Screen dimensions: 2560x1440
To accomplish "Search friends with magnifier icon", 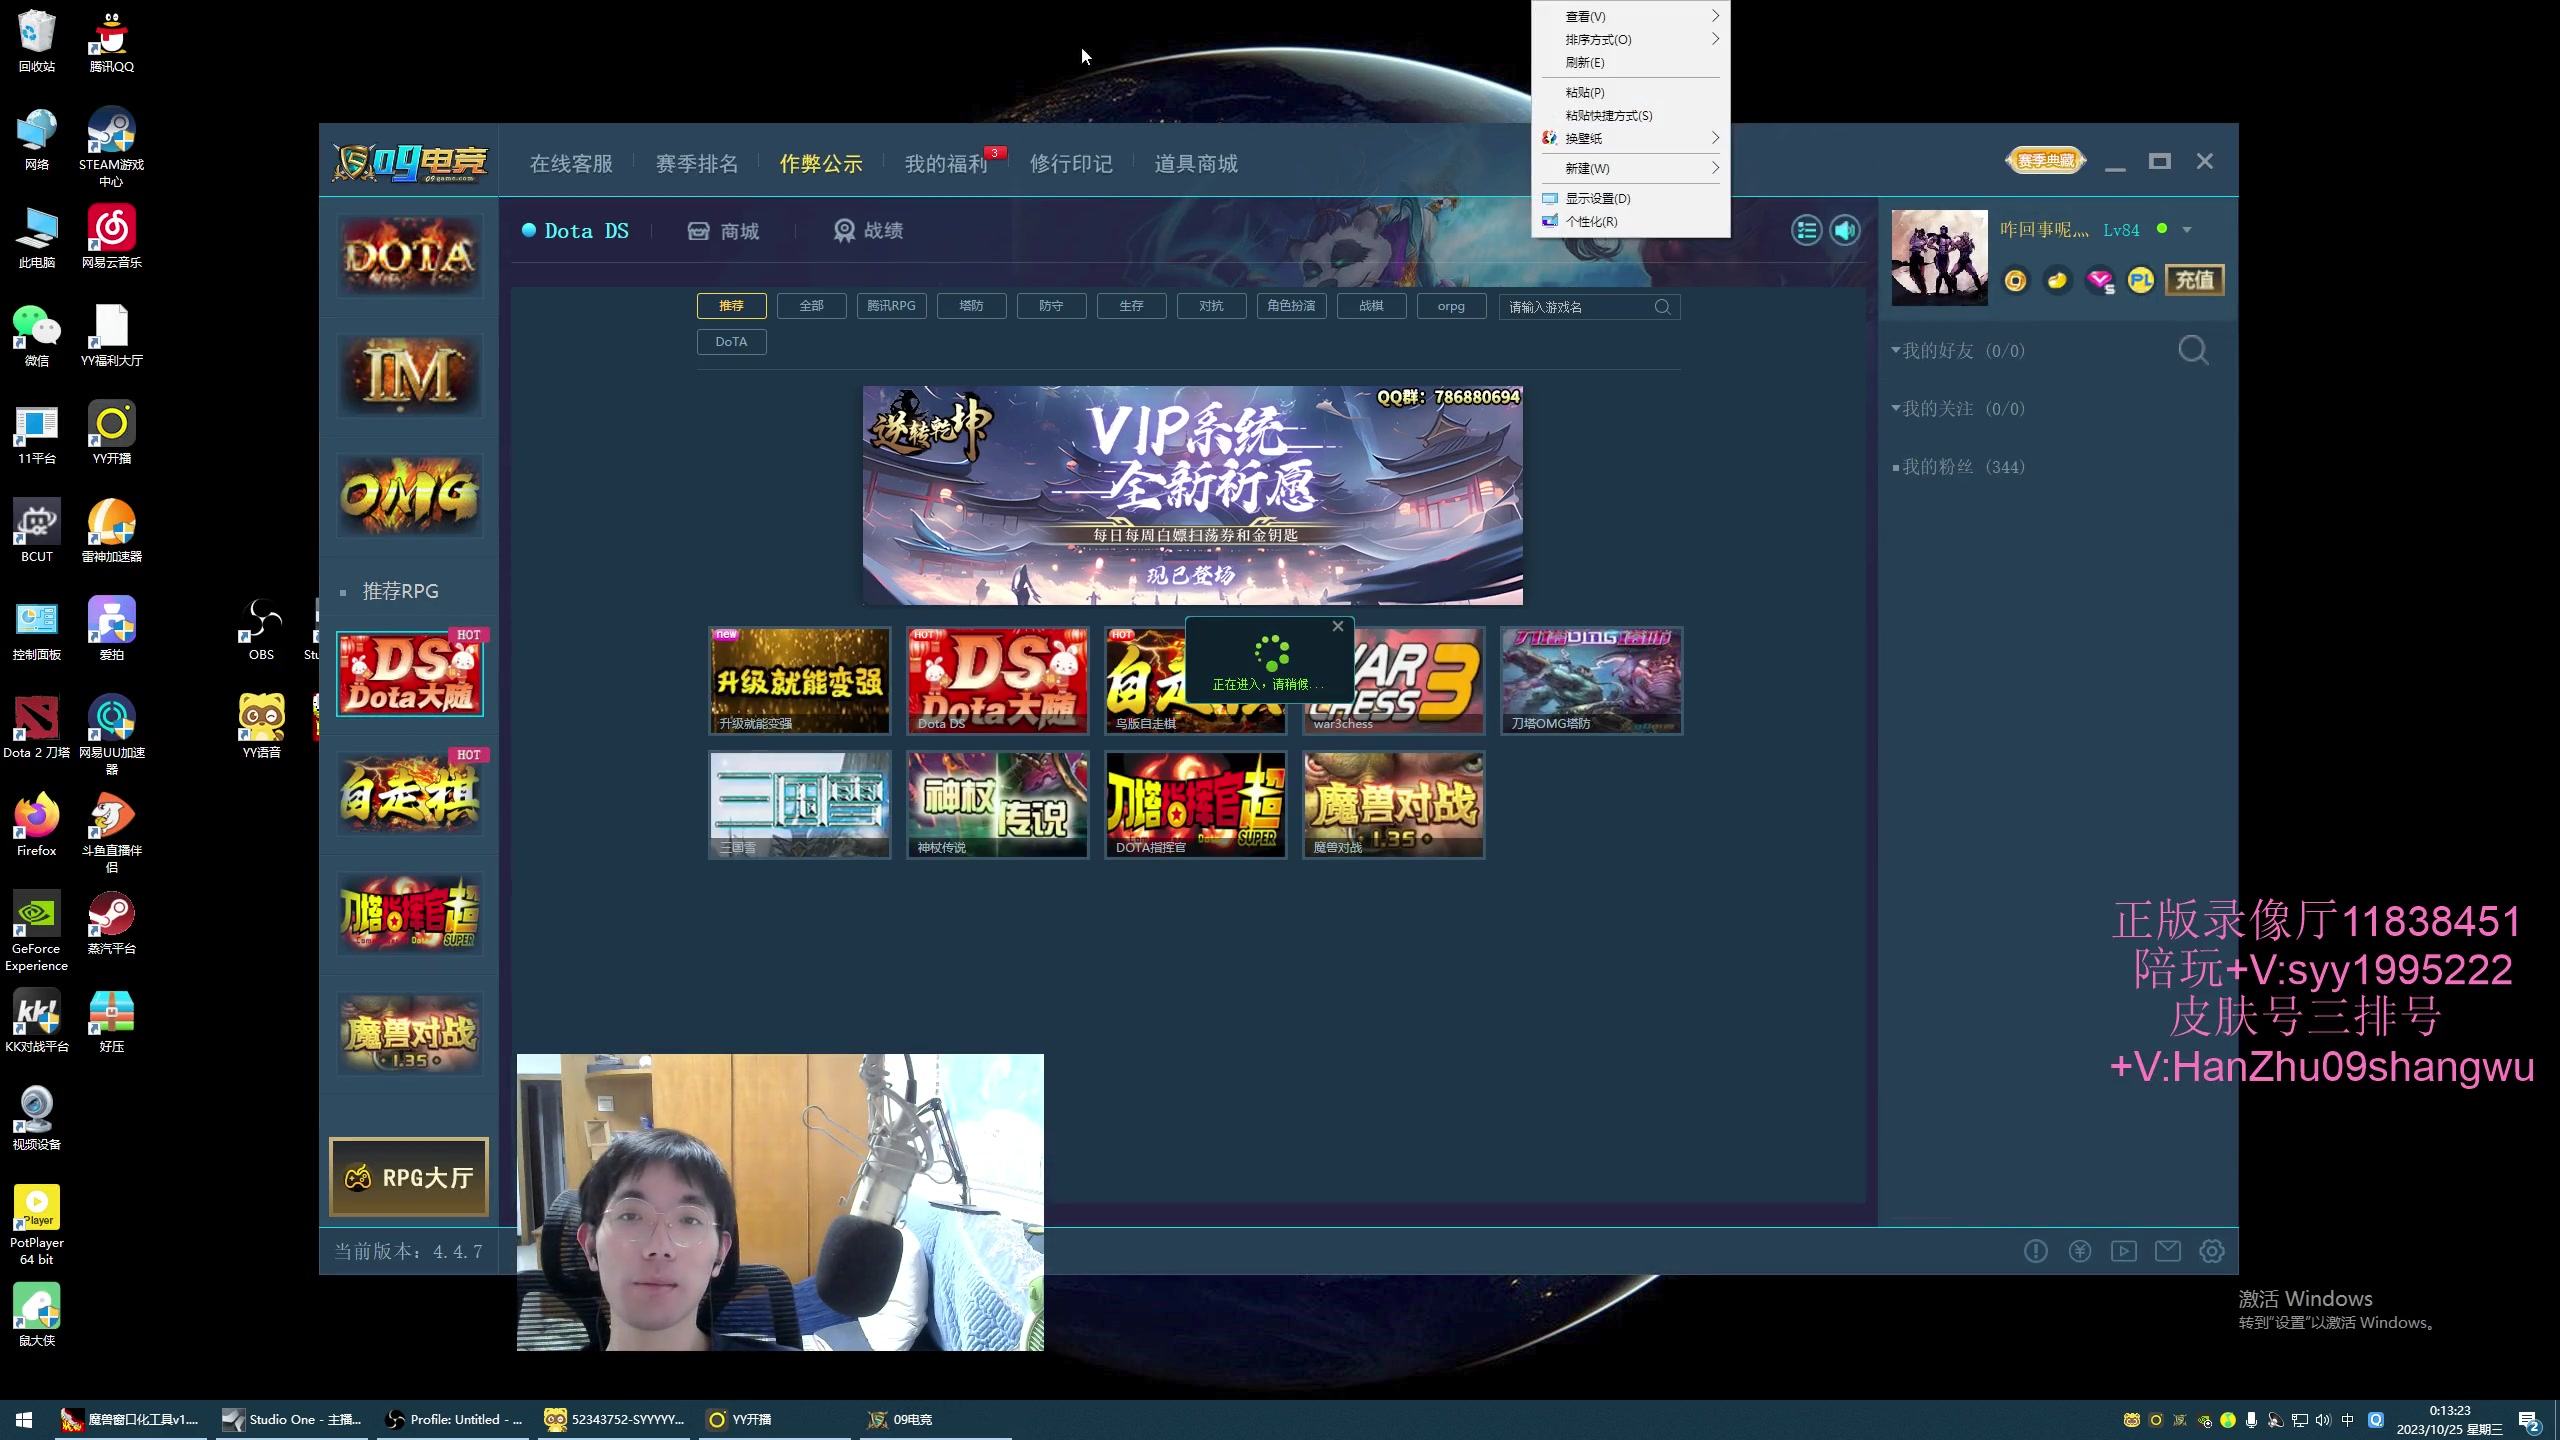I will pyautogui.click(x=2193, y=350).
